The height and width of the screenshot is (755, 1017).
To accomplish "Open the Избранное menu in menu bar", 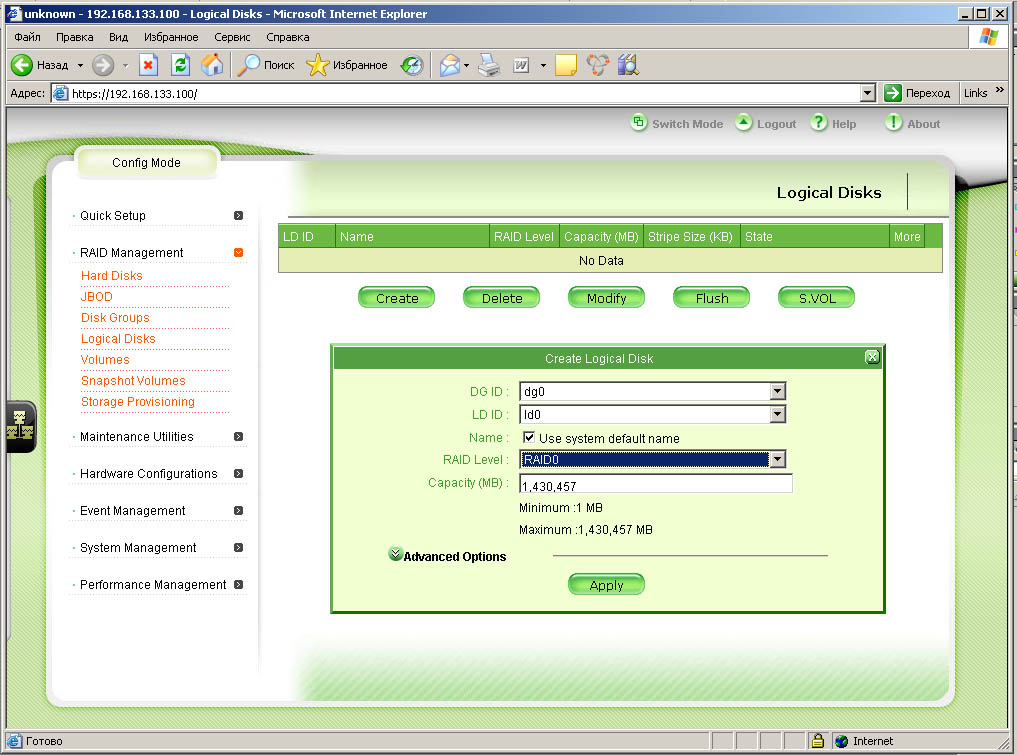I will 171,37.
